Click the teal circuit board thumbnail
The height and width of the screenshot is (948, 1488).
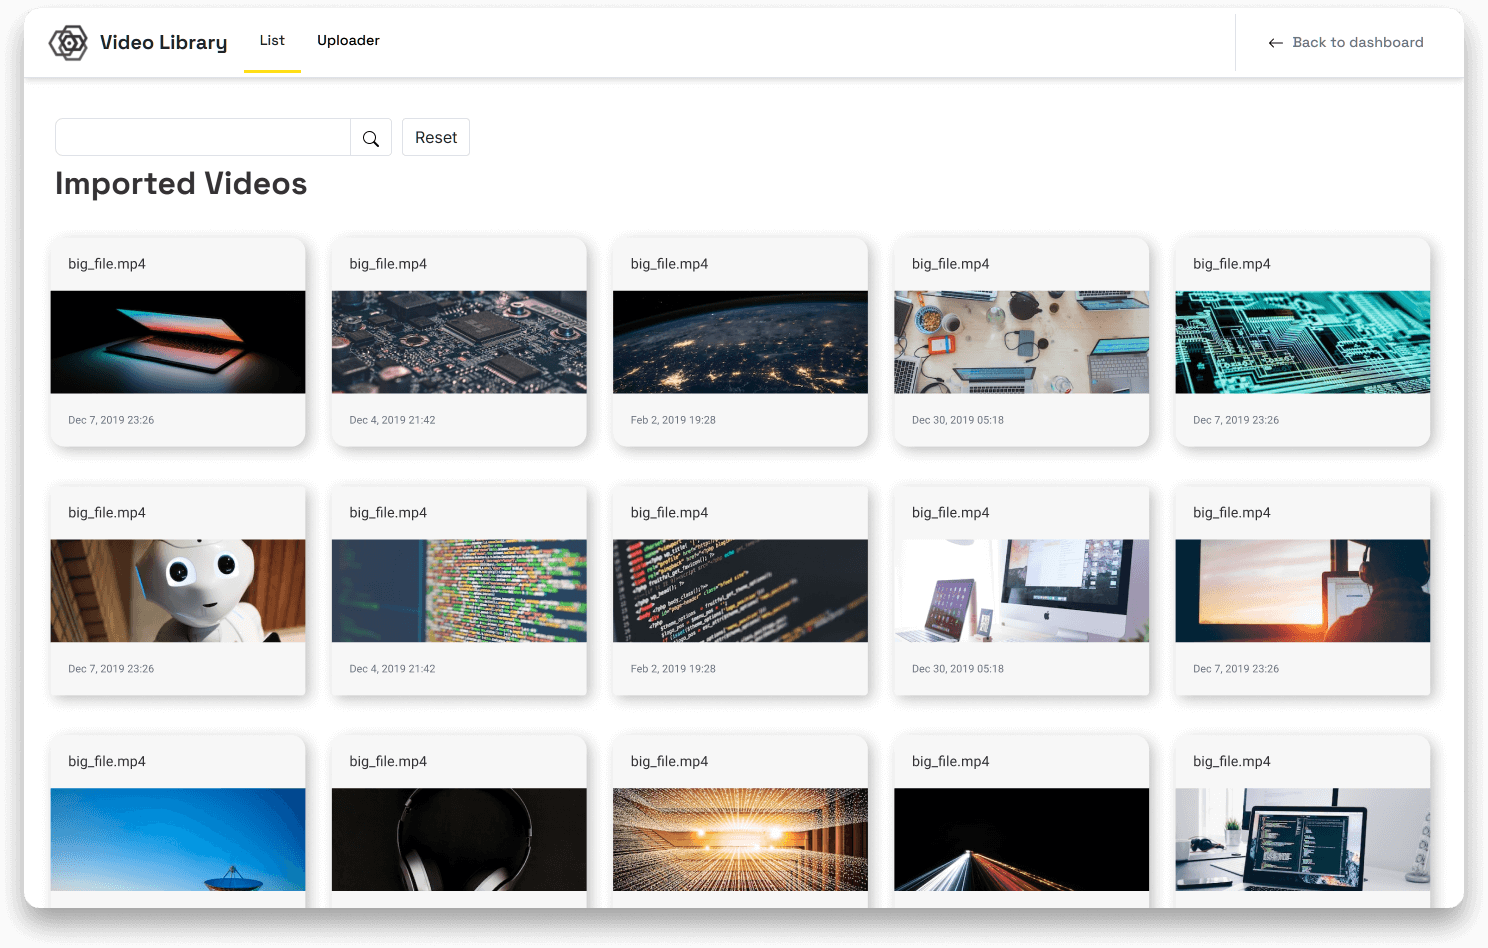(1302, 341)
